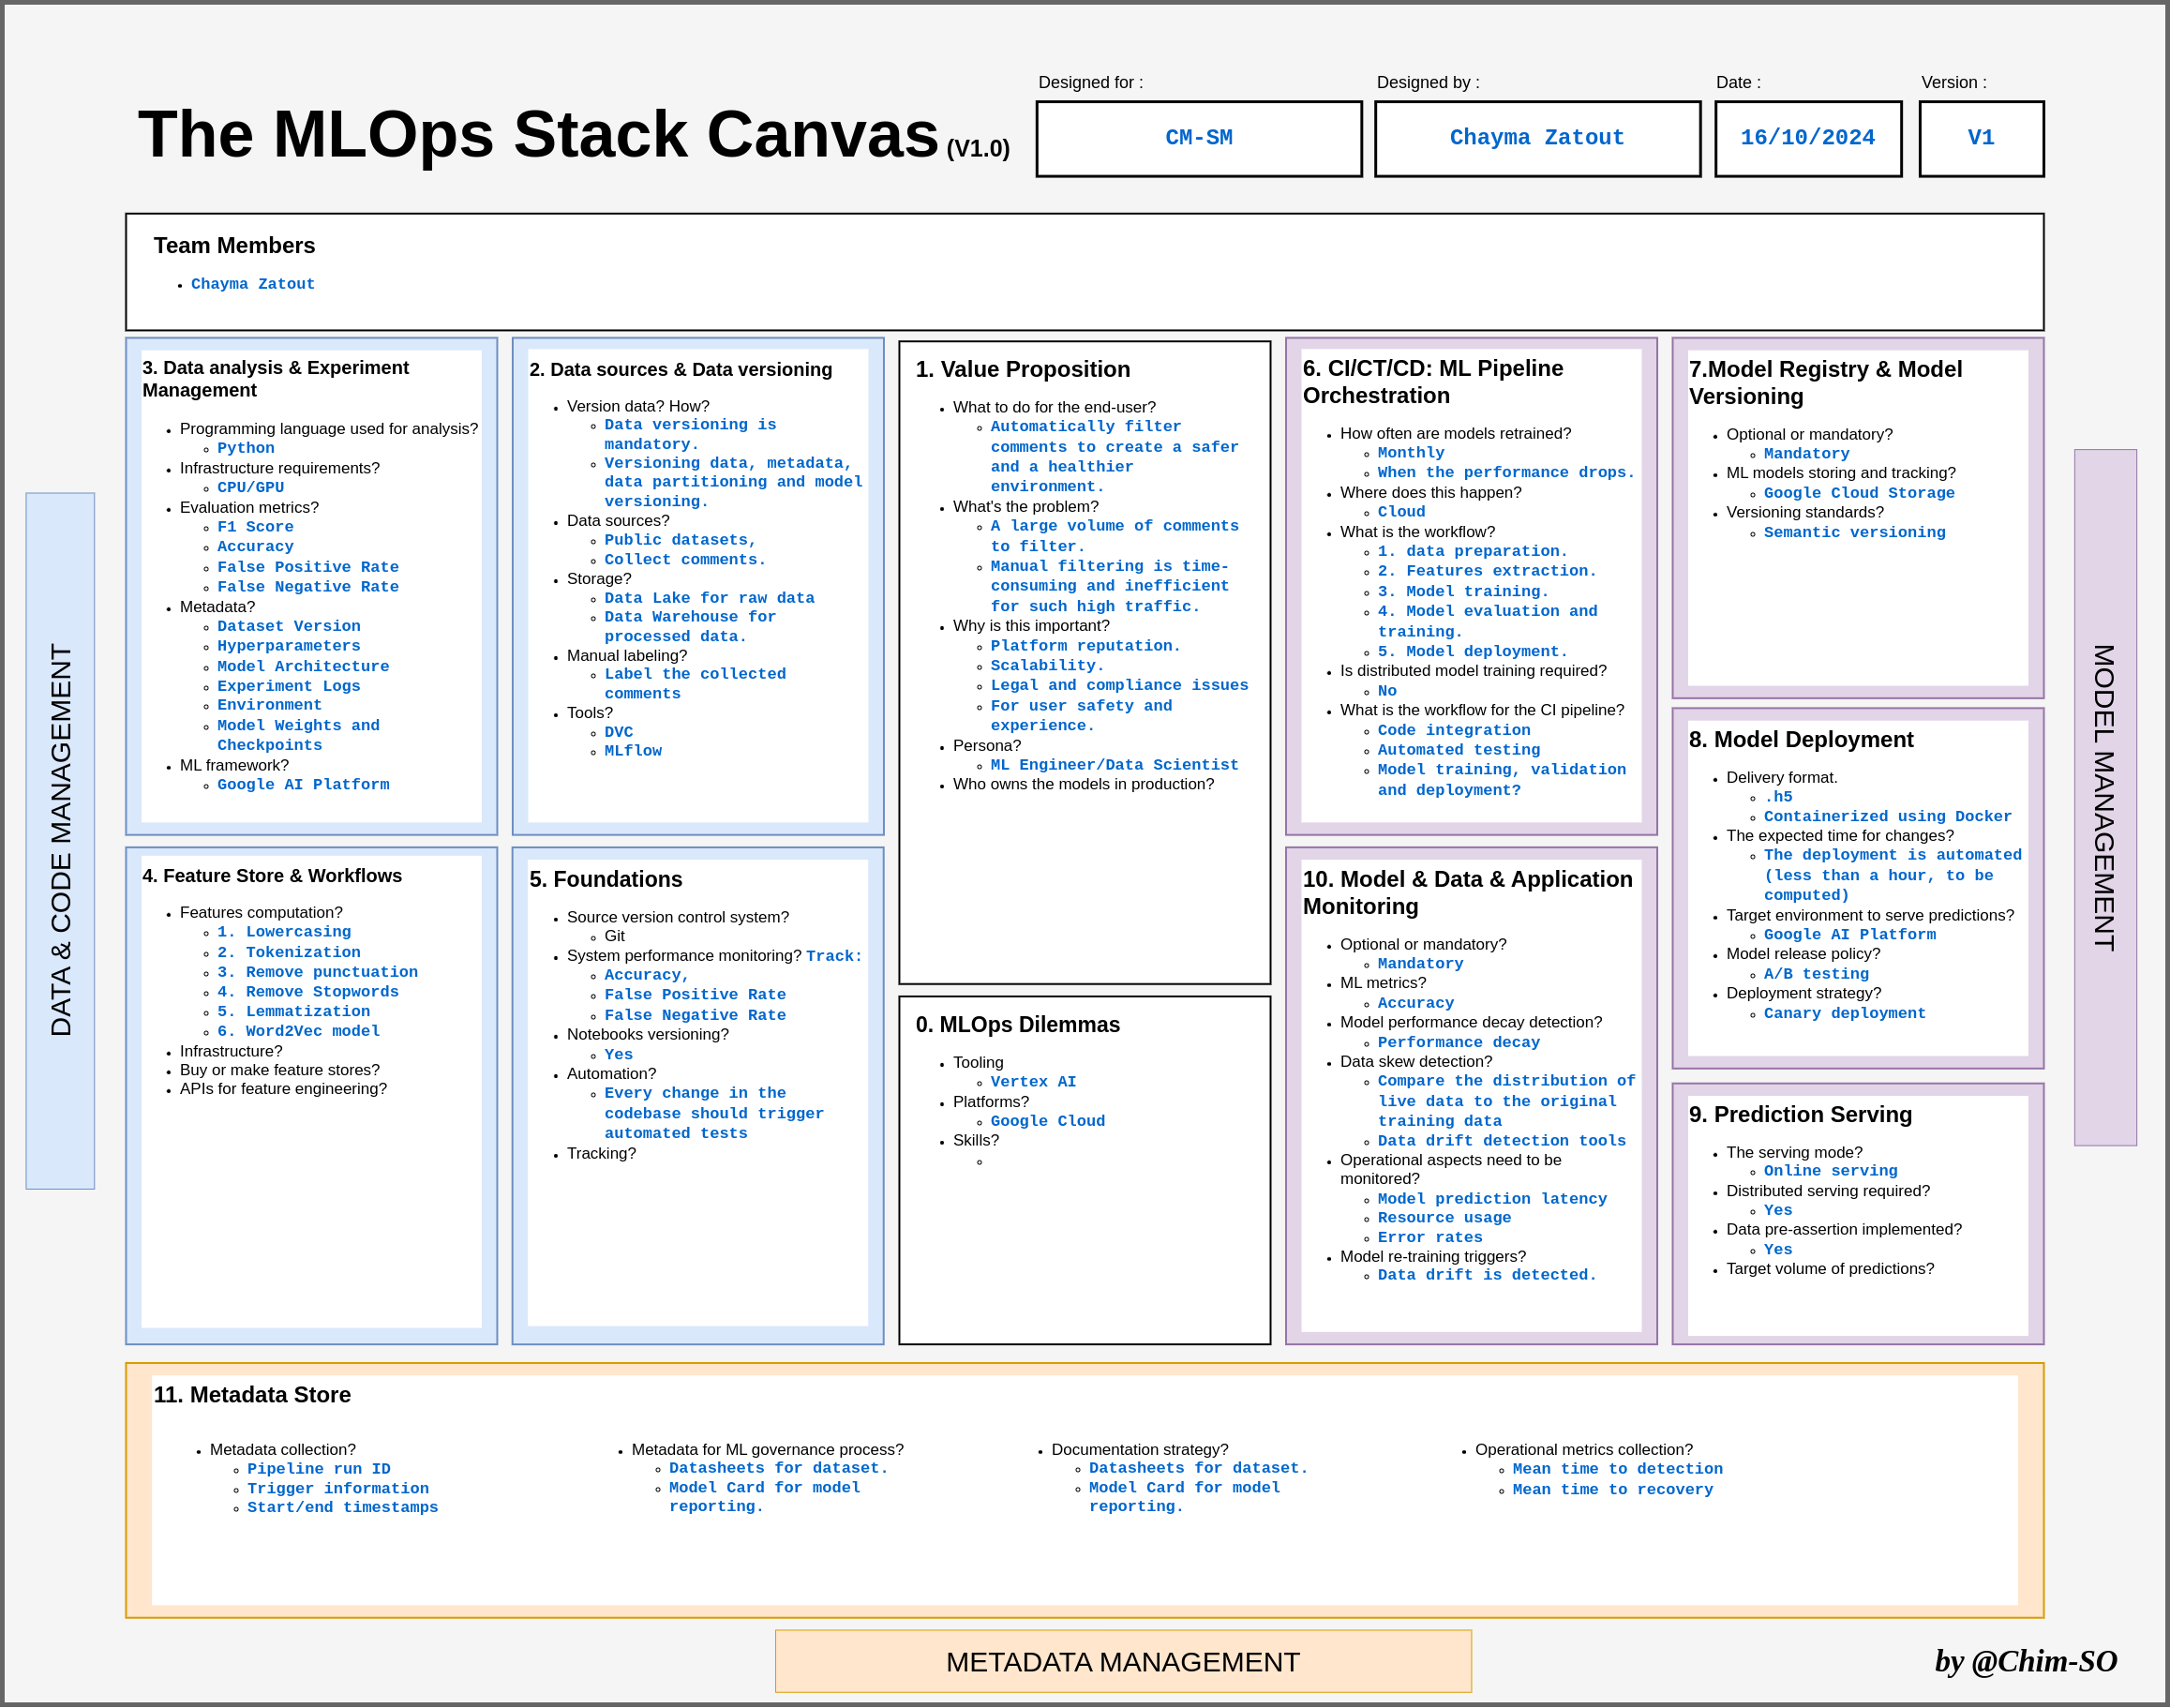Click the 'Designed by' Chayma Zatout field

(x=1536, y=138)
